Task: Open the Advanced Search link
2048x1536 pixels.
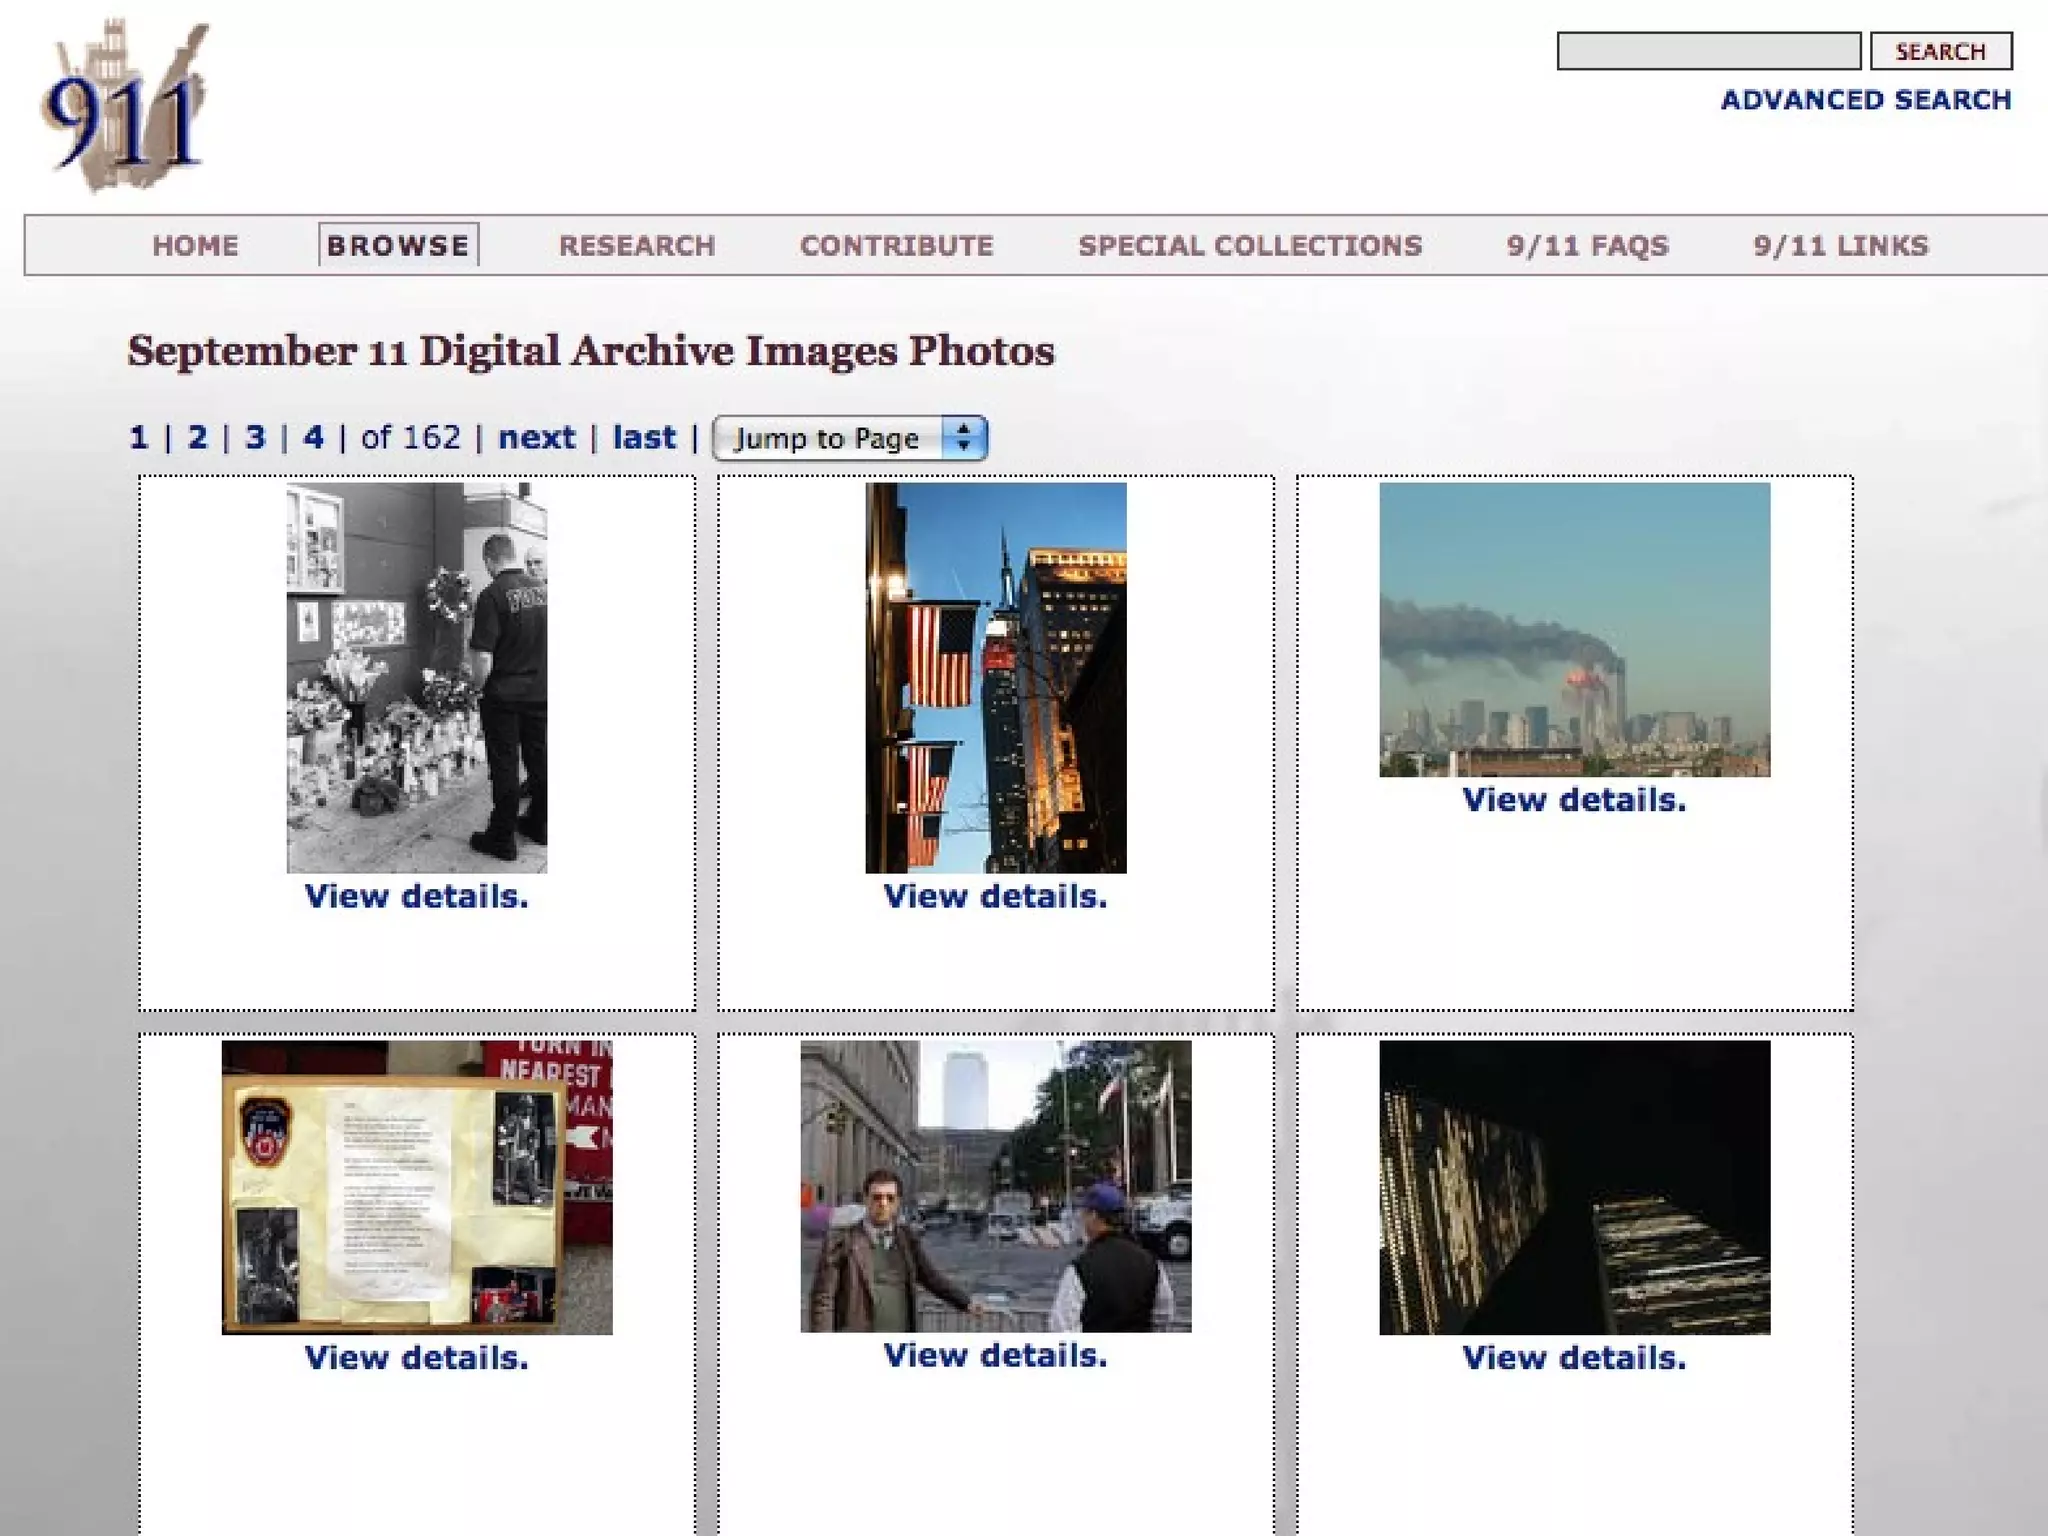Action: coord(1865,100)
